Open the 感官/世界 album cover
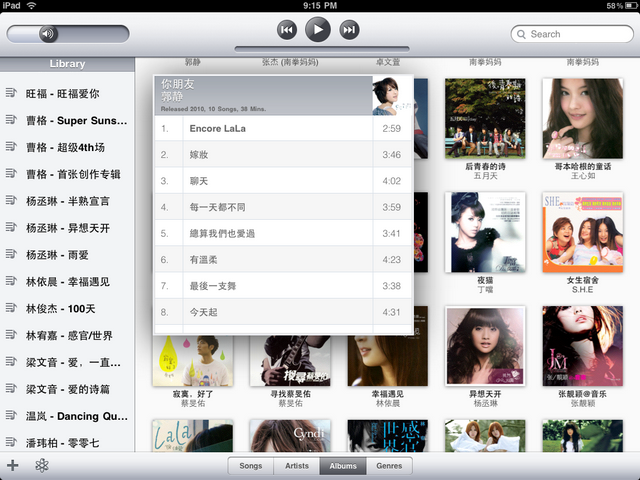 click(x=388, y=436)
